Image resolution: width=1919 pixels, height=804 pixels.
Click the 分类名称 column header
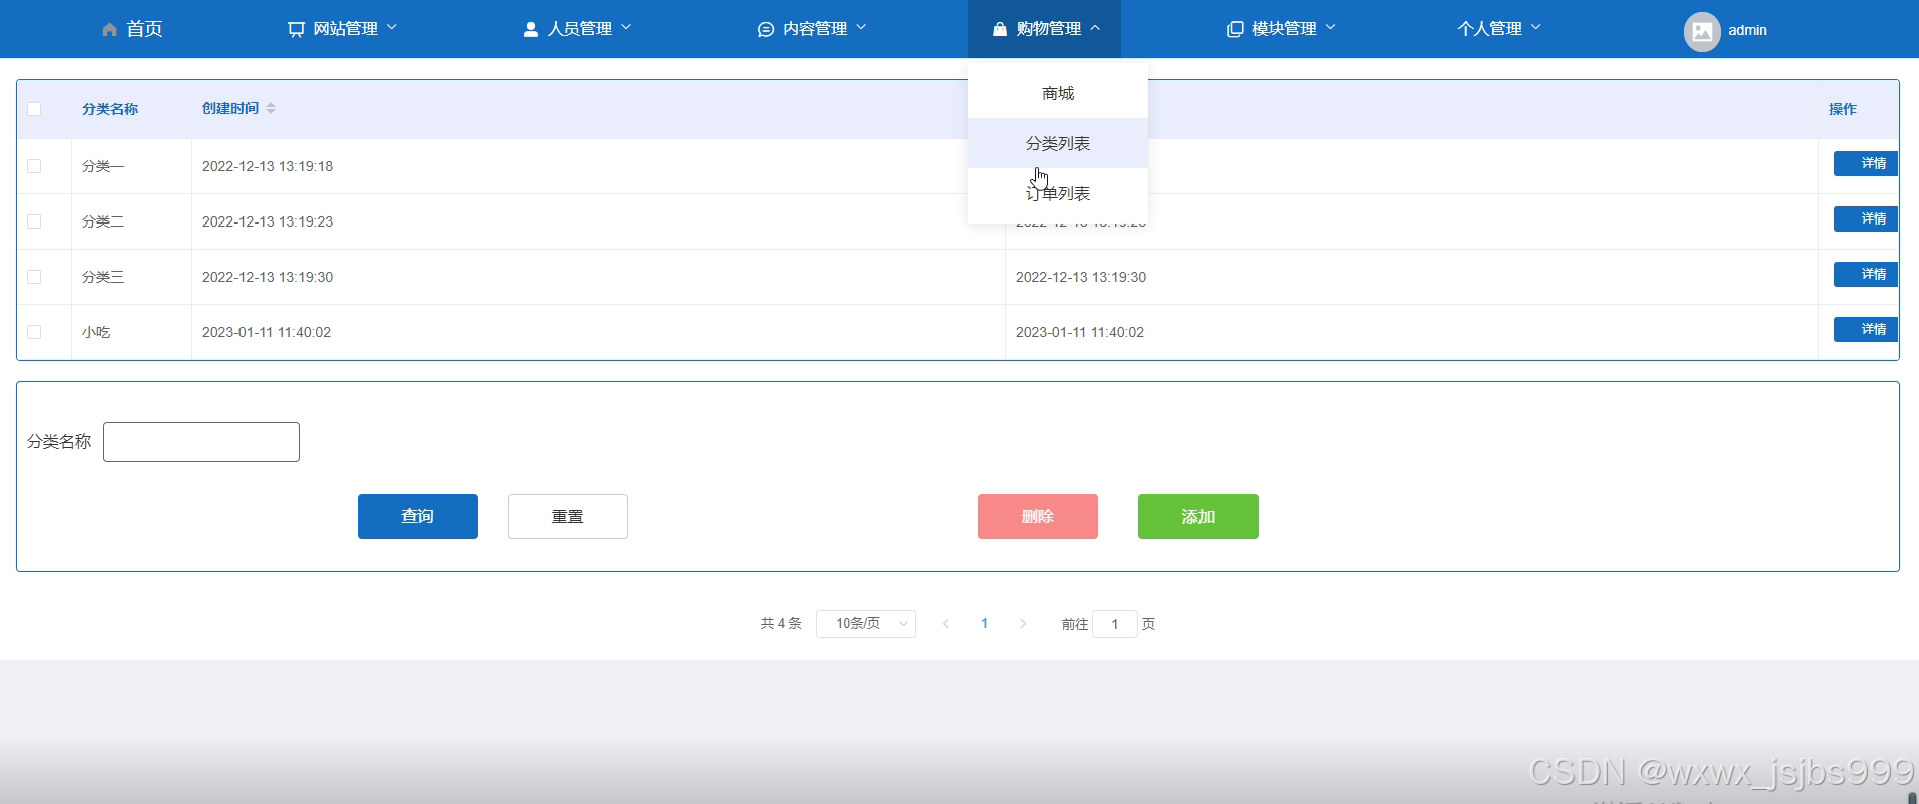[x=110, y=109]
